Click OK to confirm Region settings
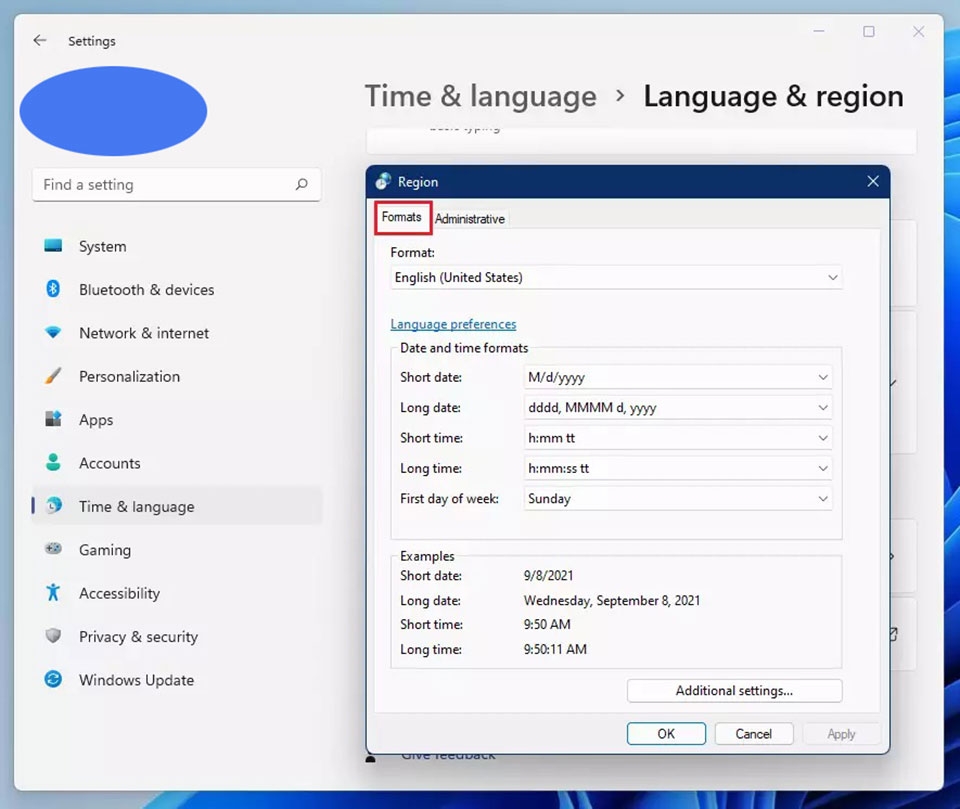The width and height of the screenshot is (960, 809). pos(666,733)
